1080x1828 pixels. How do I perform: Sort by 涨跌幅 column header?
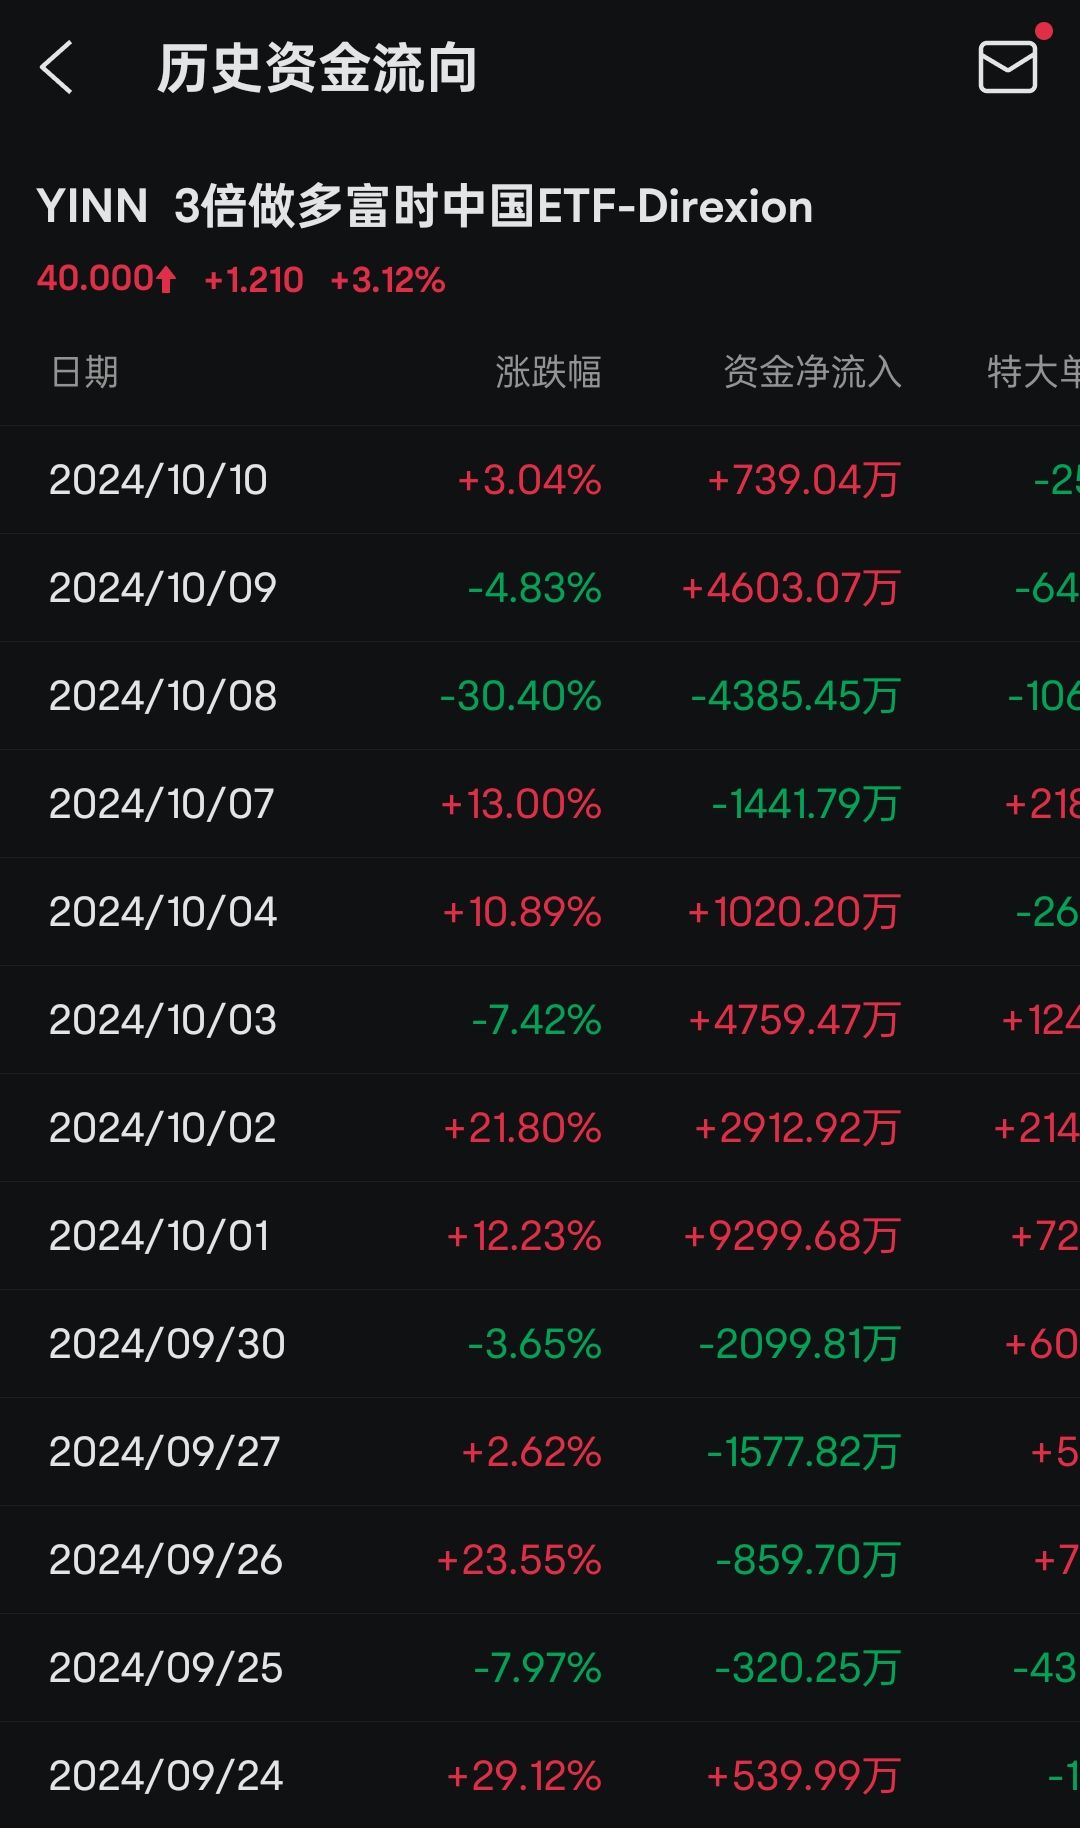click(548, 372)
